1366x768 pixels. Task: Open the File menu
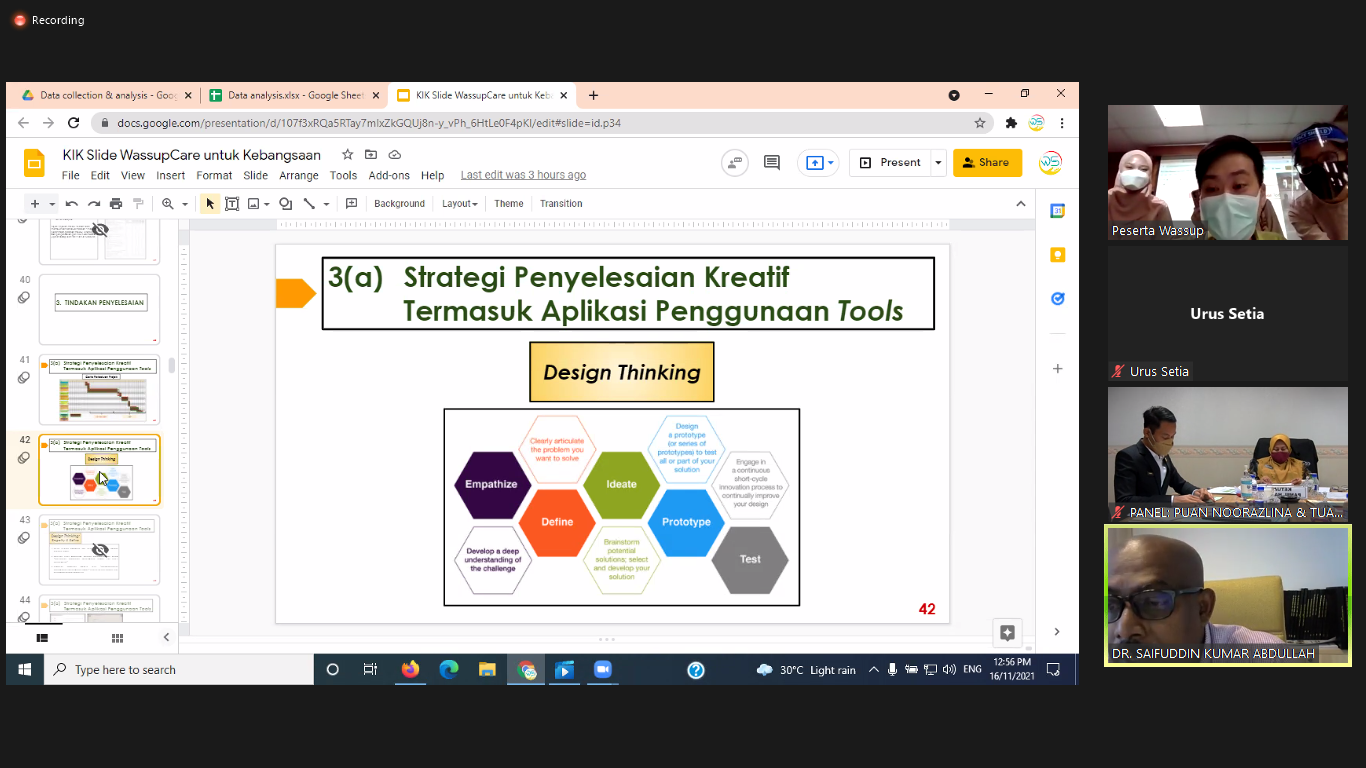(70, 175)
